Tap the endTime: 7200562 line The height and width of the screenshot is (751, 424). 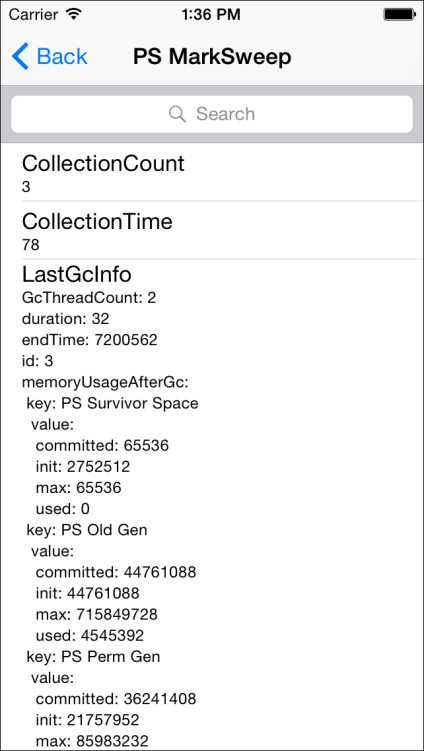click(90, 340)
